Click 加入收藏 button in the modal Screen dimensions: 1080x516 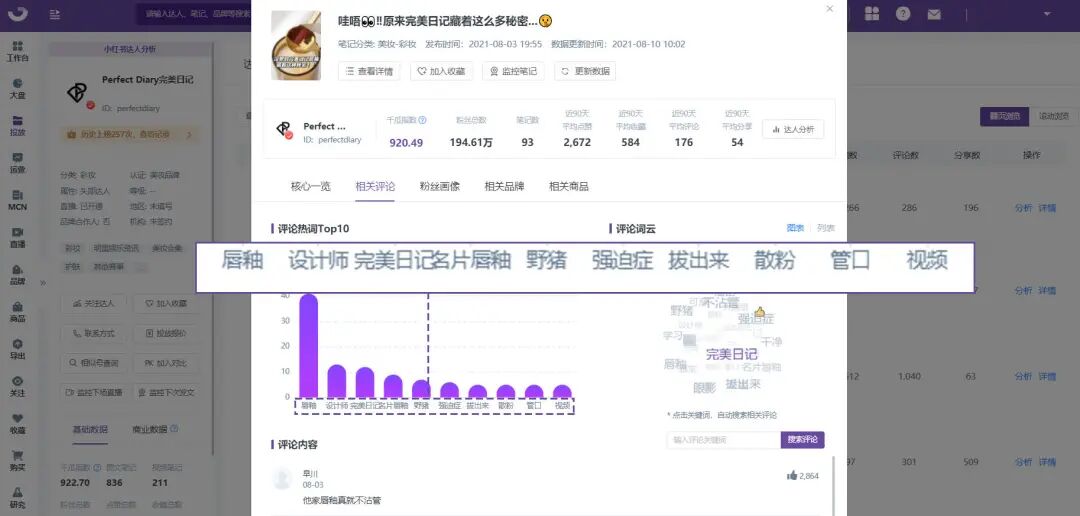[442, 71]
